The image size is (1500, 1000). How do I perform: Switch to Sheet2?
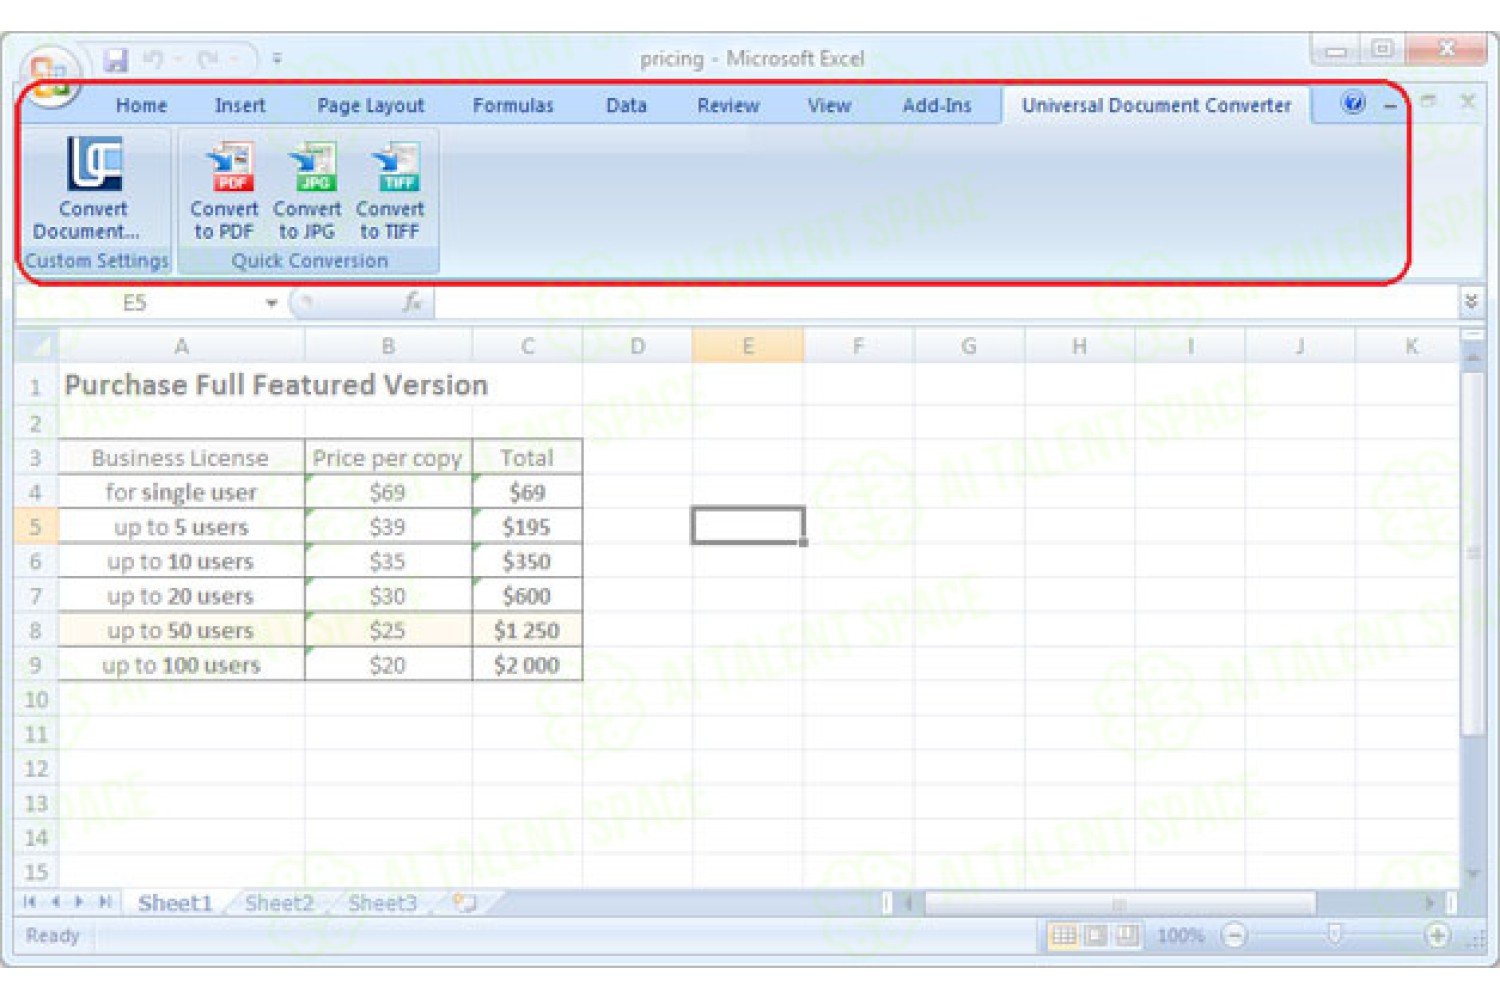(279, 903)
